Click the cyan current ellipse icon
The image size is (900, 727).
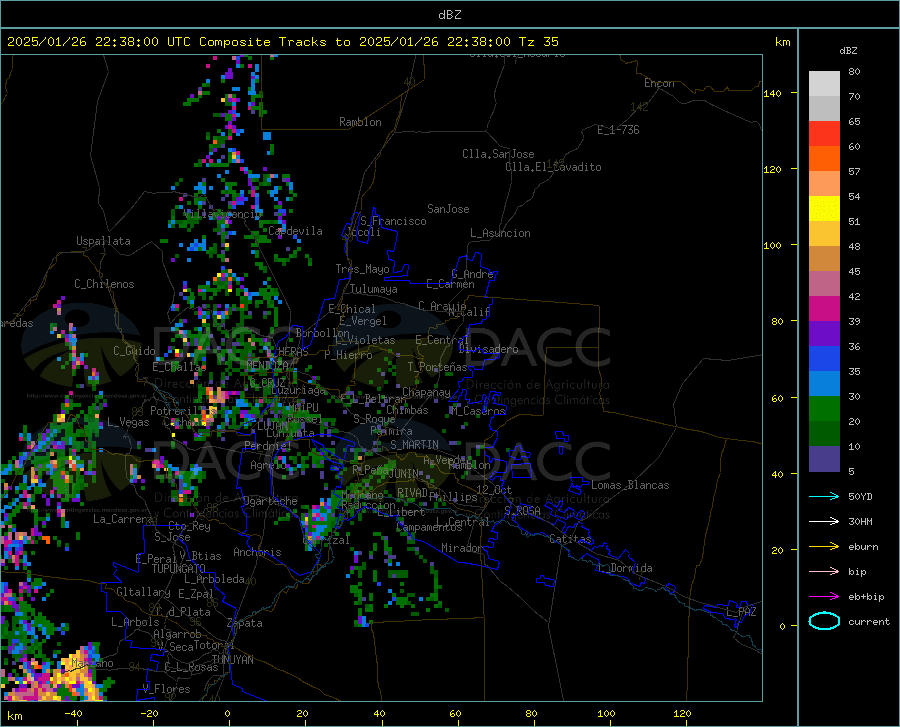(x=824, y=621)
